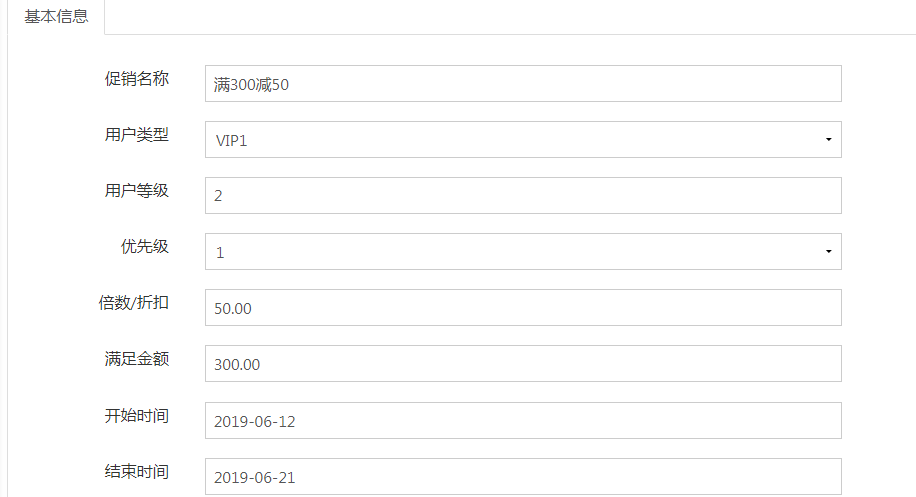Click the 开始时间 date field
Screen dimensions: 916x497
pyautogui.click(x=523, y=420)
